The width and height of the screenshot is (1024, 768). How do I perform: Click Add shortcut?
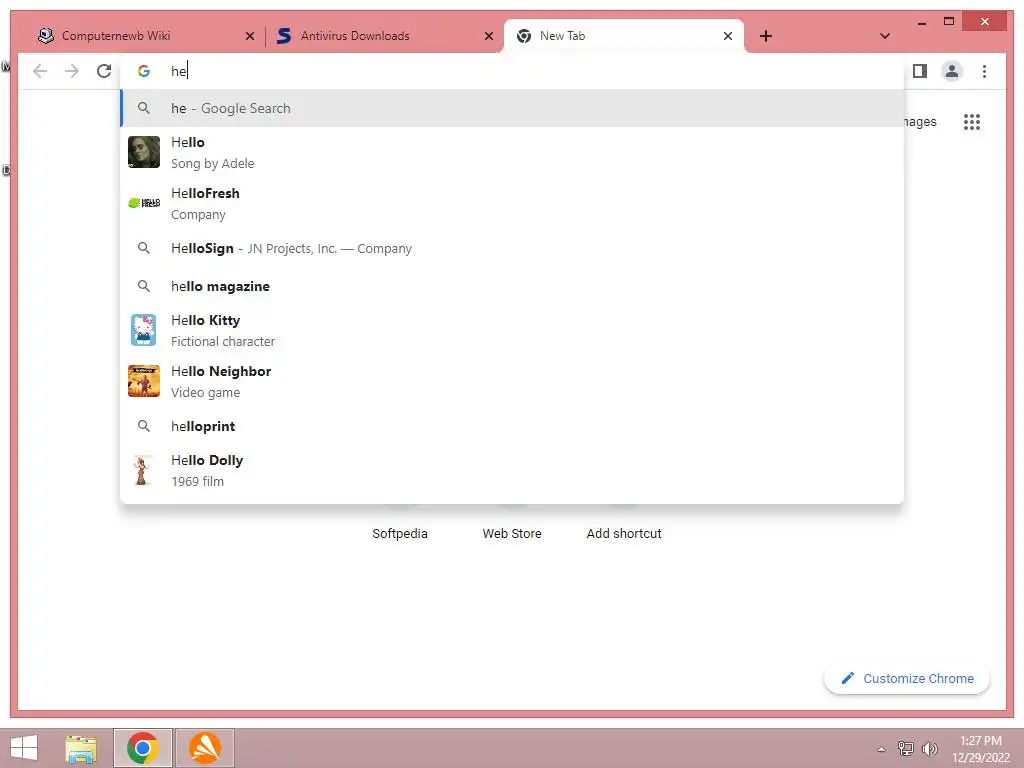(624, 533)
